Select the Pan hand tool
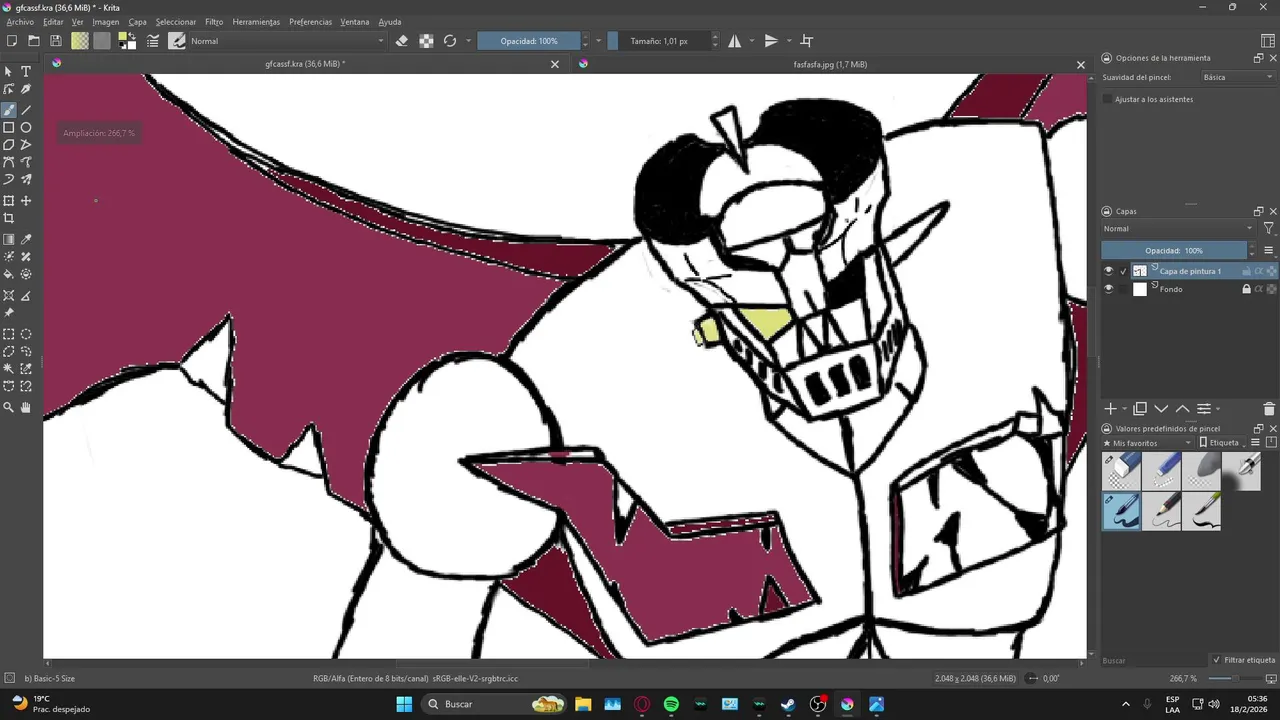Screen dimensions: 1280x720 click(26, 408)
